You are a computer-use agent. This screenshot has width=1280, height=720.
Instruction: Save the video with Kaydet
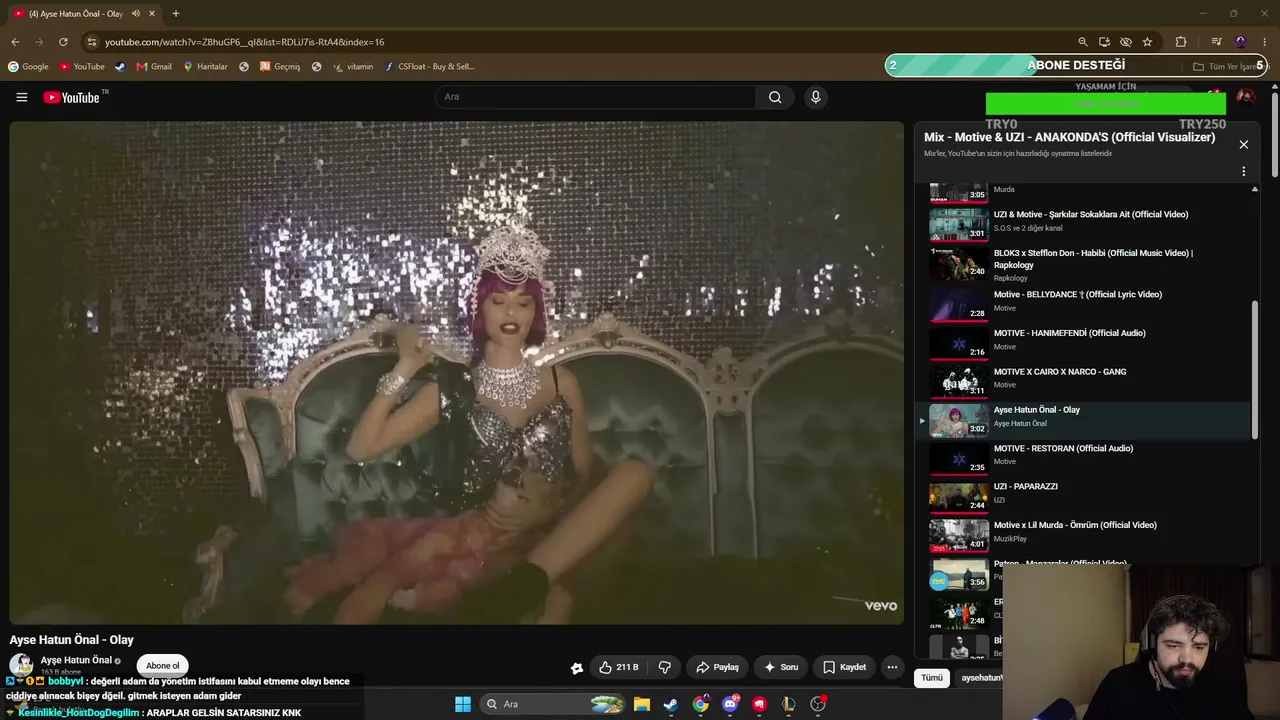coord(844,667)
